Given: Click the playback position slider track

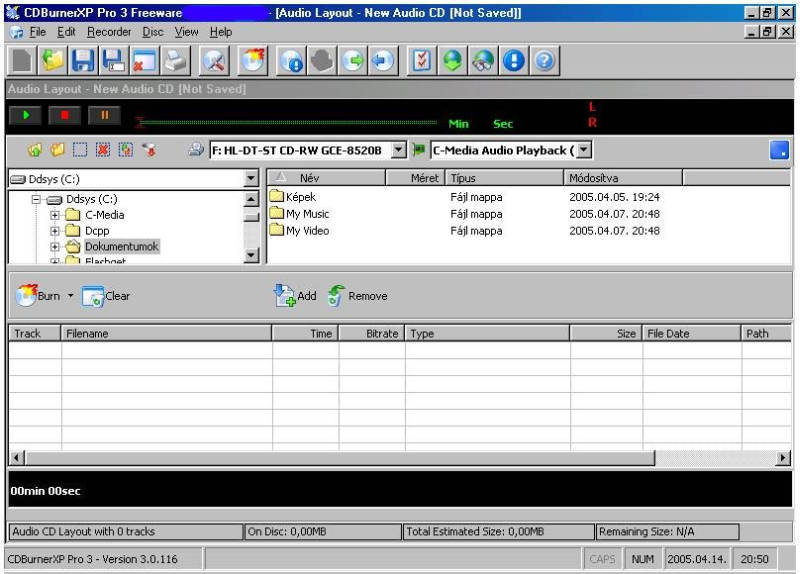Looking at the screenshot, I should 290,122.
